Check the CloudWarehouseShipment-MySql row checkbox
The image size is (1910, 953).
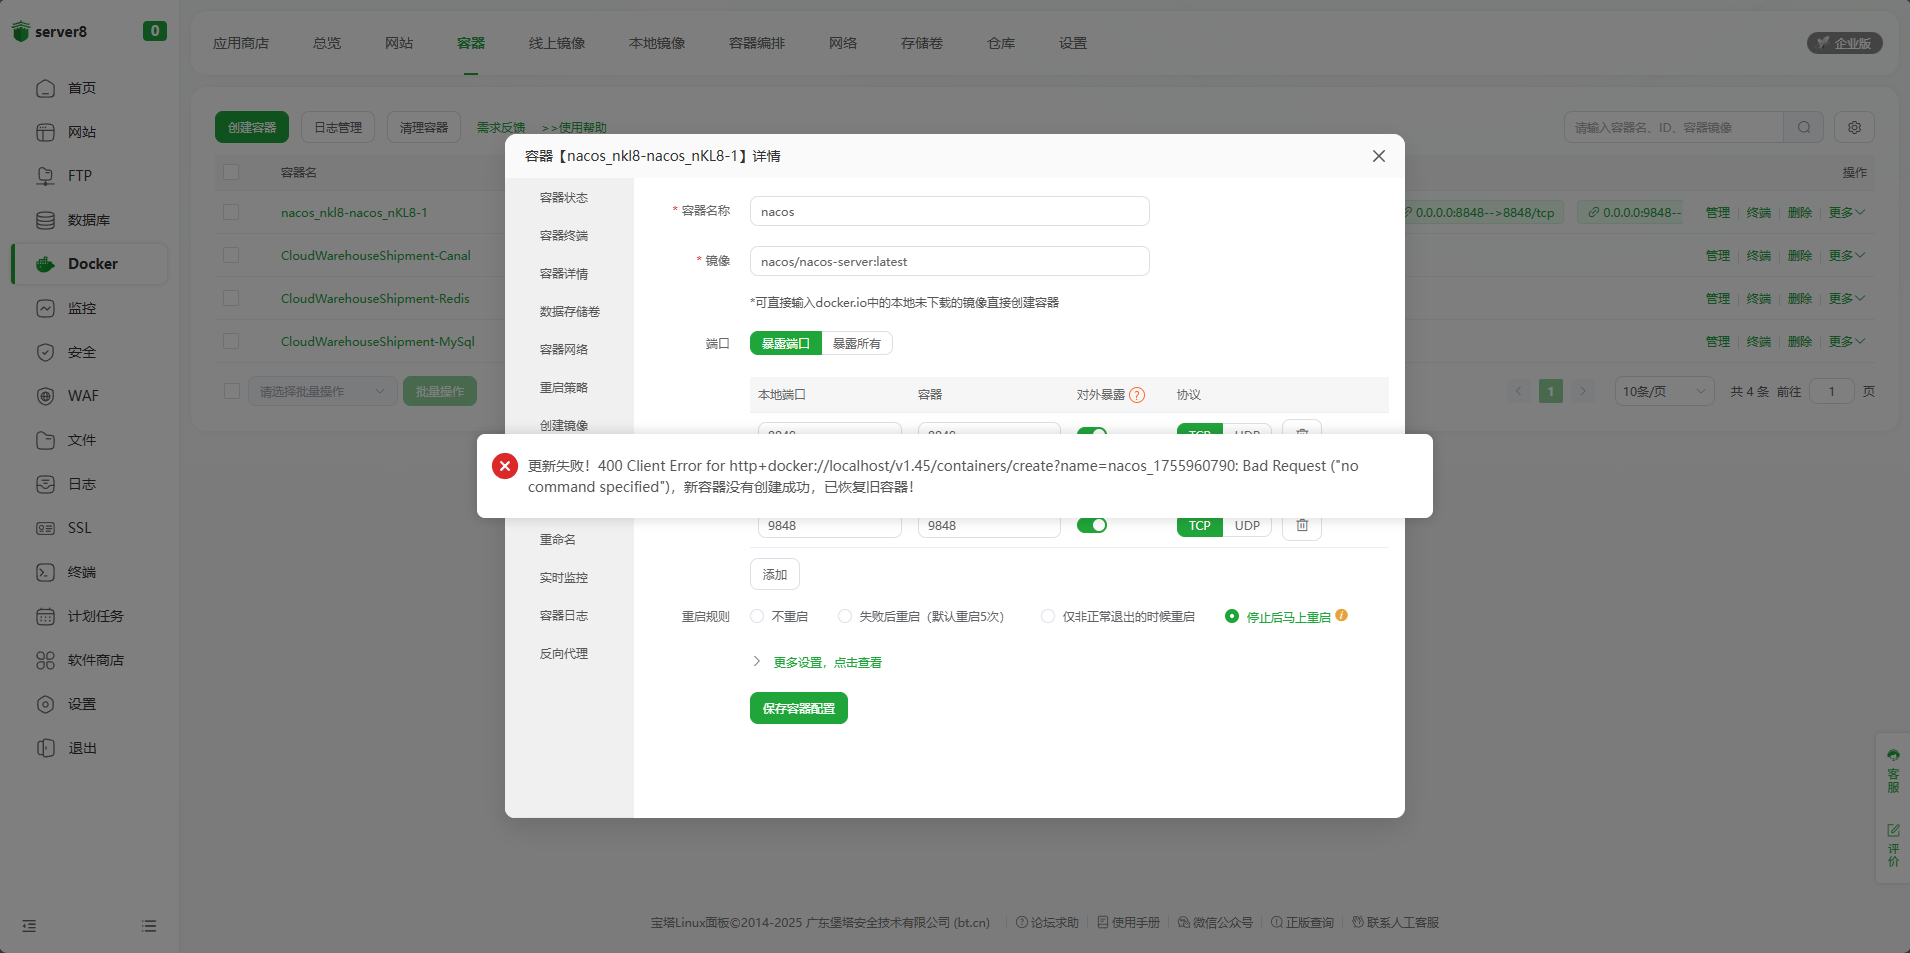coord(231,341)
